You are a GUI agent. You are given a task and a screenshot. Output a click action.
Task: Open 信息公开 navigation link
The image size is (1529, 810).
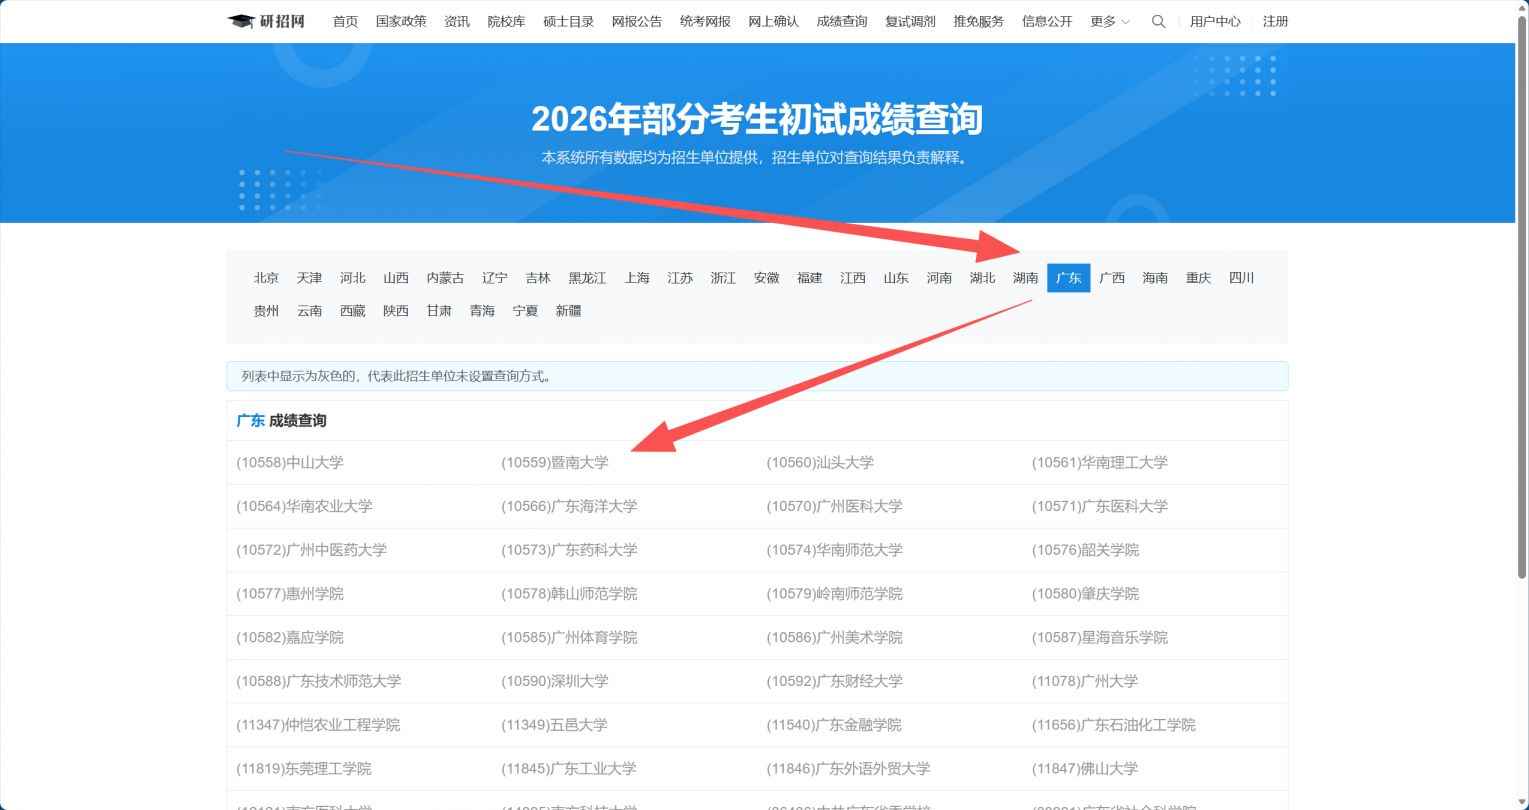point(1047,21)
